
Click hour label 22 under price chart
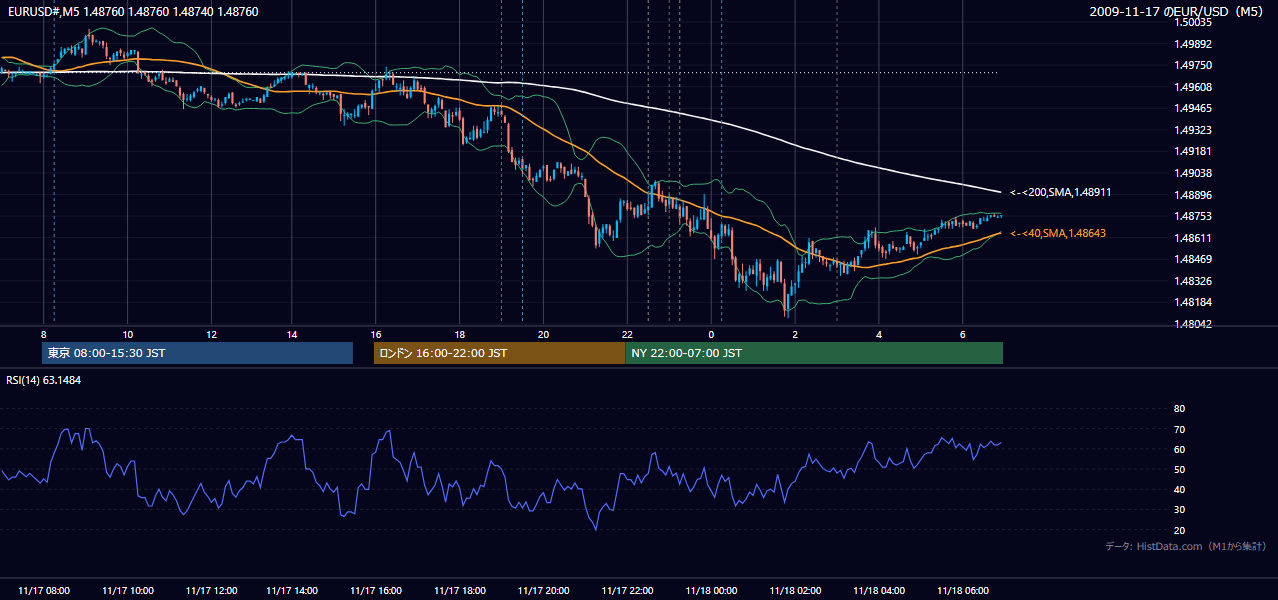click(627, 334)
